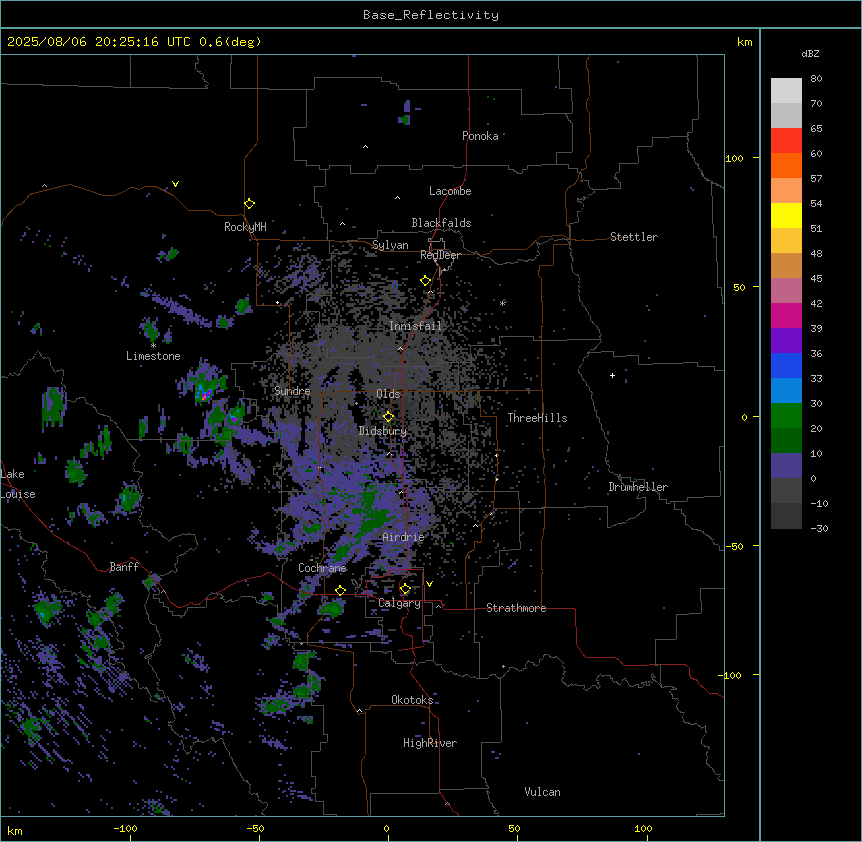Click the -30 value on dBZ legend
This screenshot has height=842, width=862.
coord(819,528)
